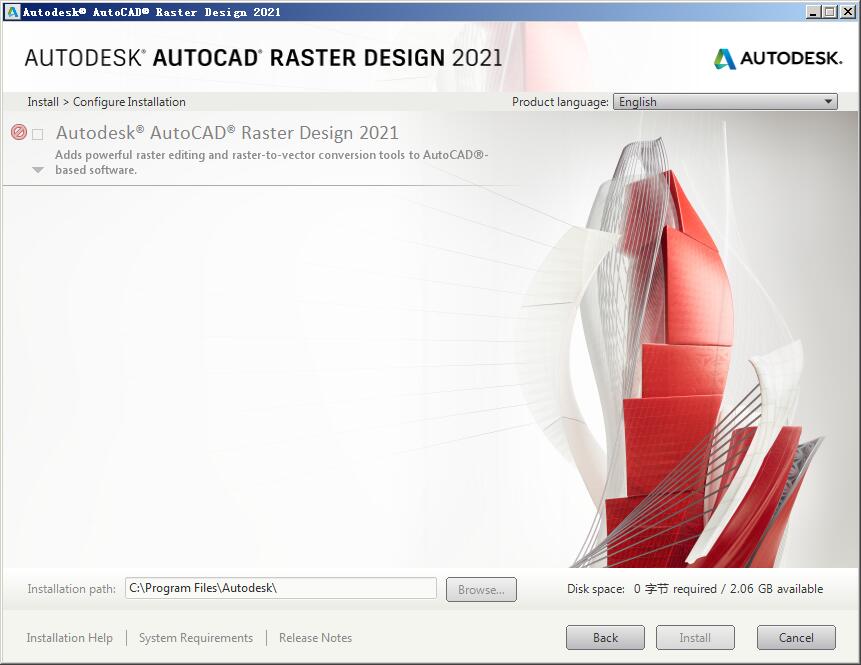Open the Release Notes link
The image size is (861, 665).
tap(315, 638)
